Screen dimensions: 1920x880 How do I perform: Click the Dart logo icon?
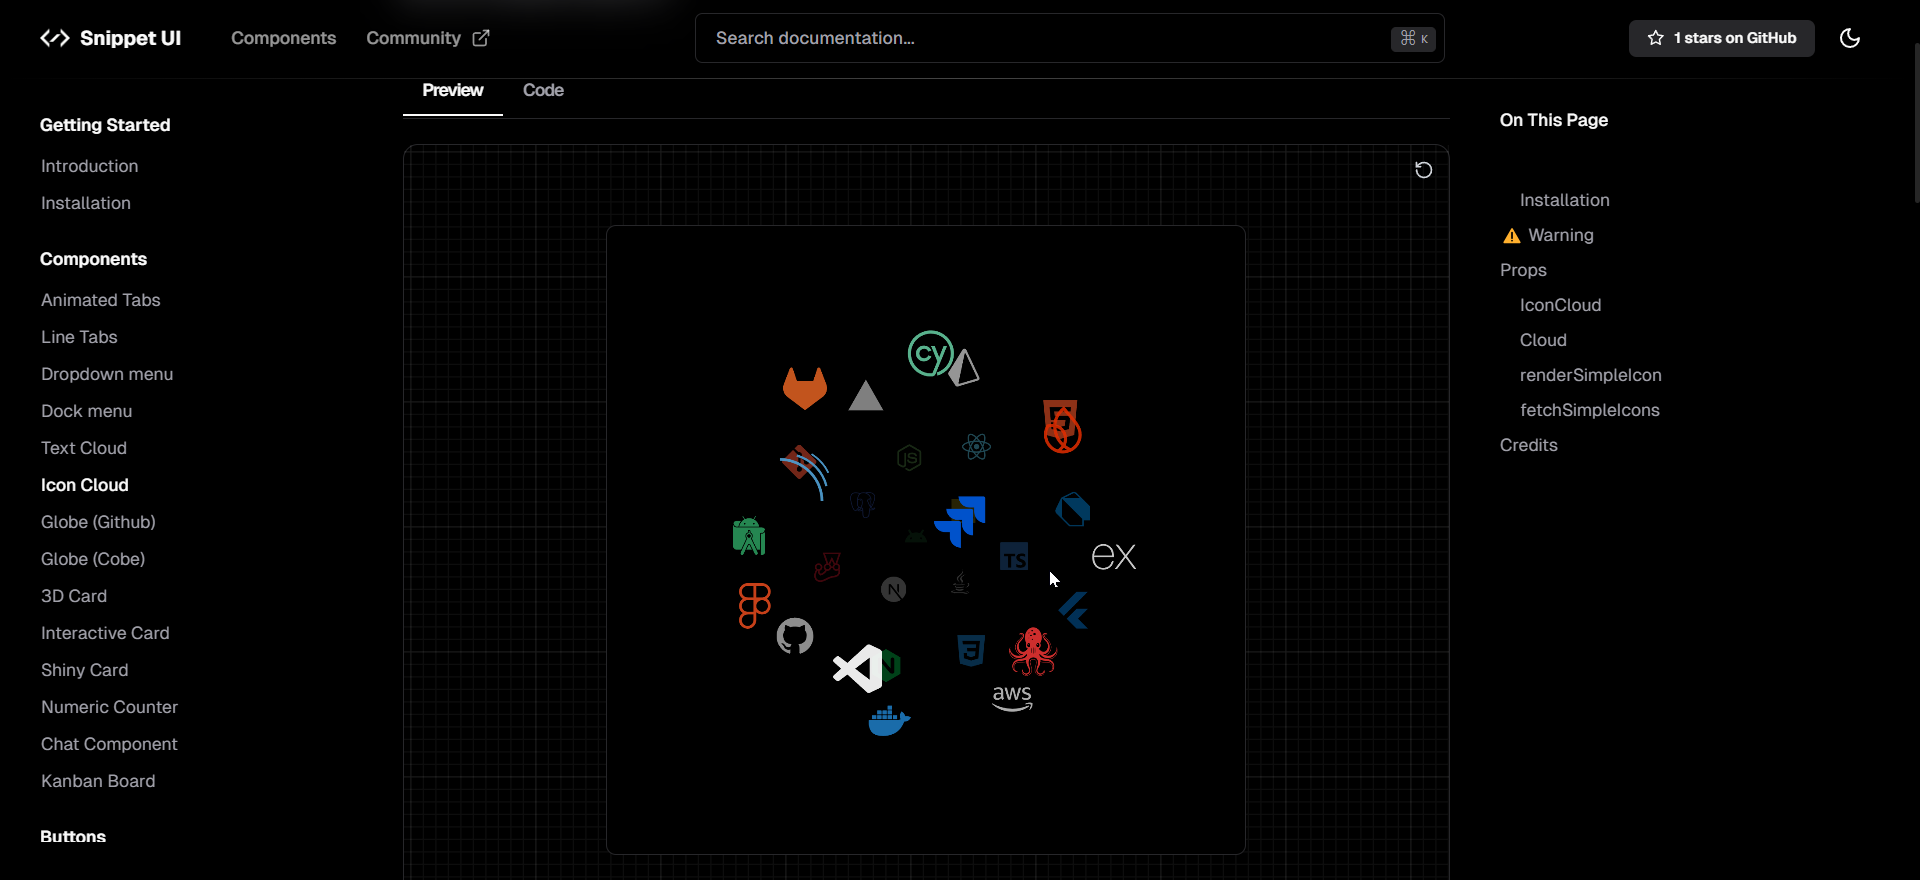[x=1073, y=509]
